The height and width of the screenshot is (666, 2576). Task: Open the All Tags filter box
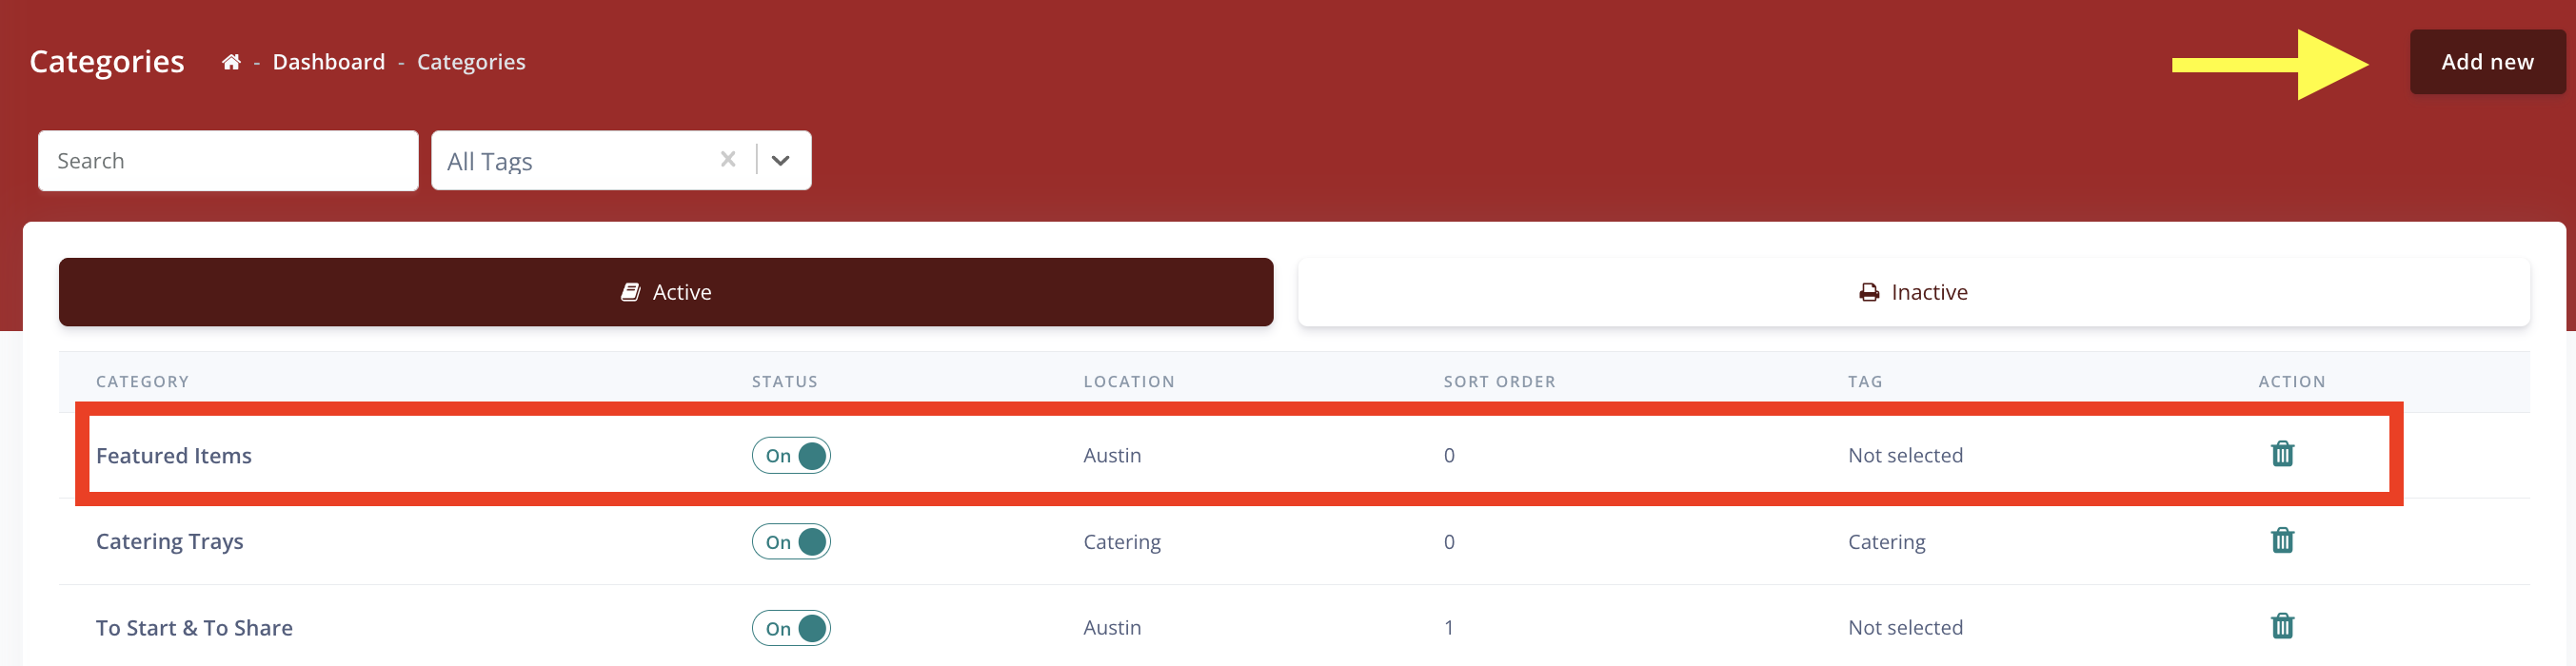(577, 161)
